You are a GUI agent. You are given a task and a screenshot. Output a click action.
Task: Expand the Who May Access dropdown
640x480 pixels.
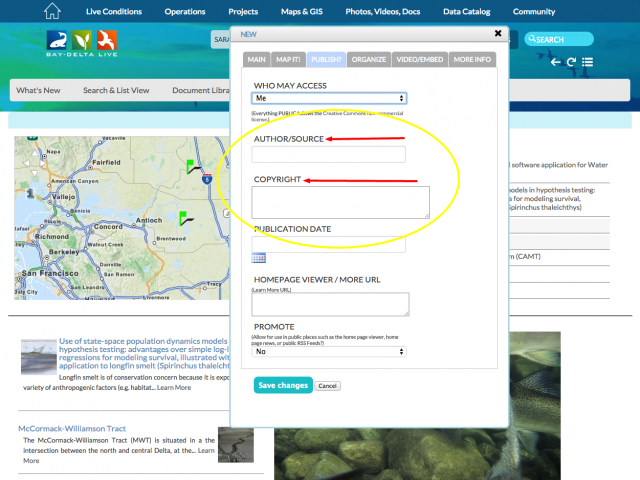pos(329,98)
